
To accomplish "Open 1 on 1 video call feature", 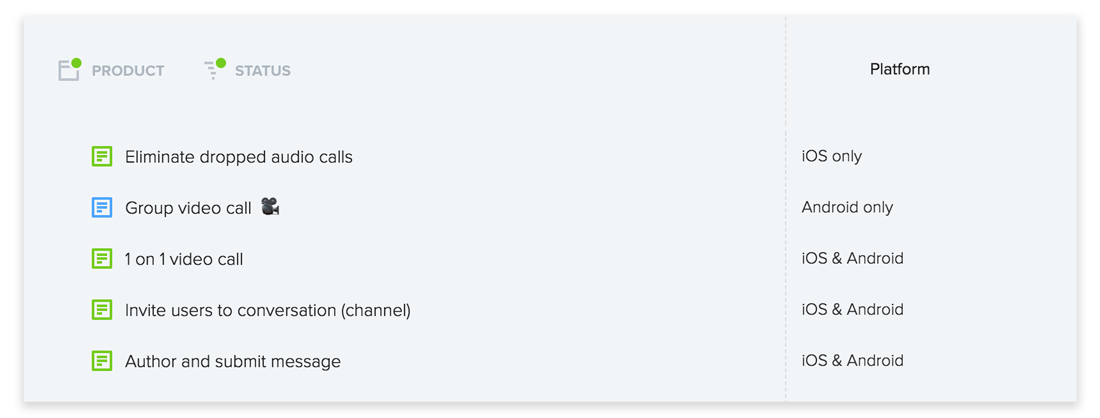I will (x=184, y=259).
